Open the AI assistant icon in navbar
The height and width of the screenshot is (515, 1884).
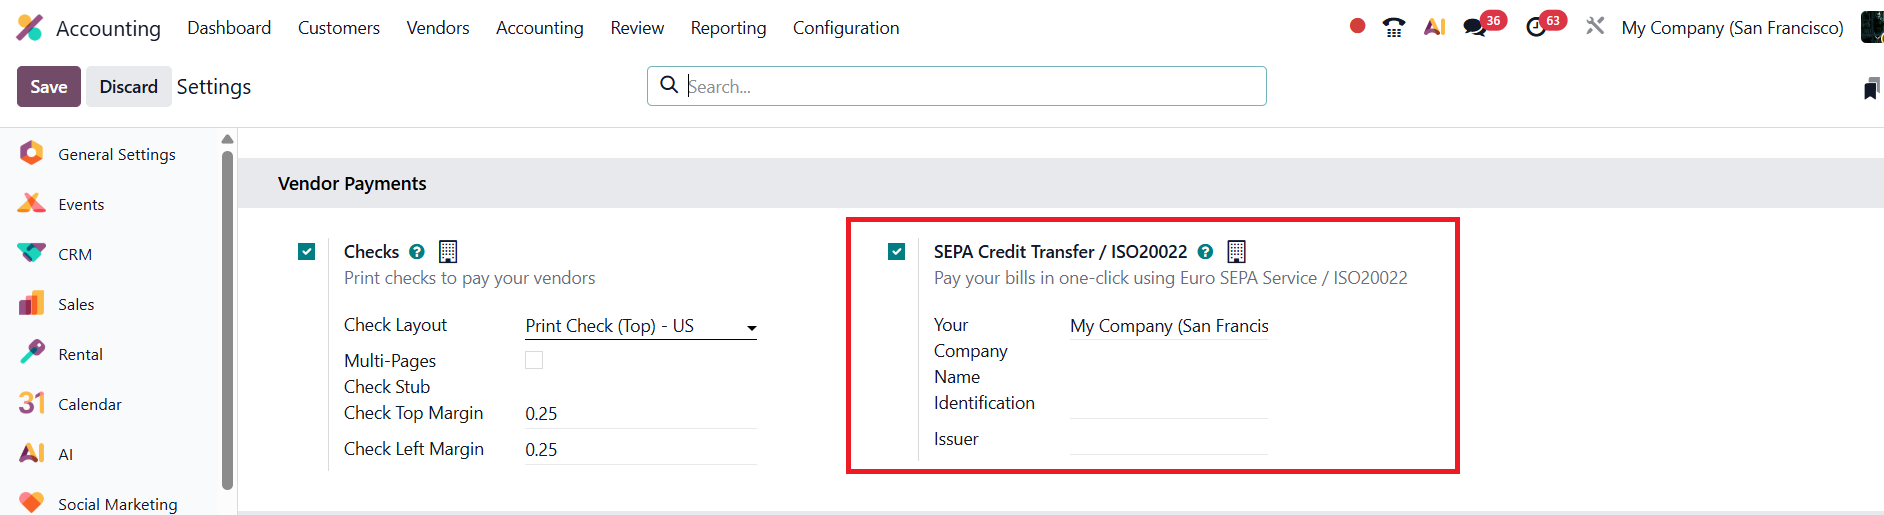[1435, 27]
